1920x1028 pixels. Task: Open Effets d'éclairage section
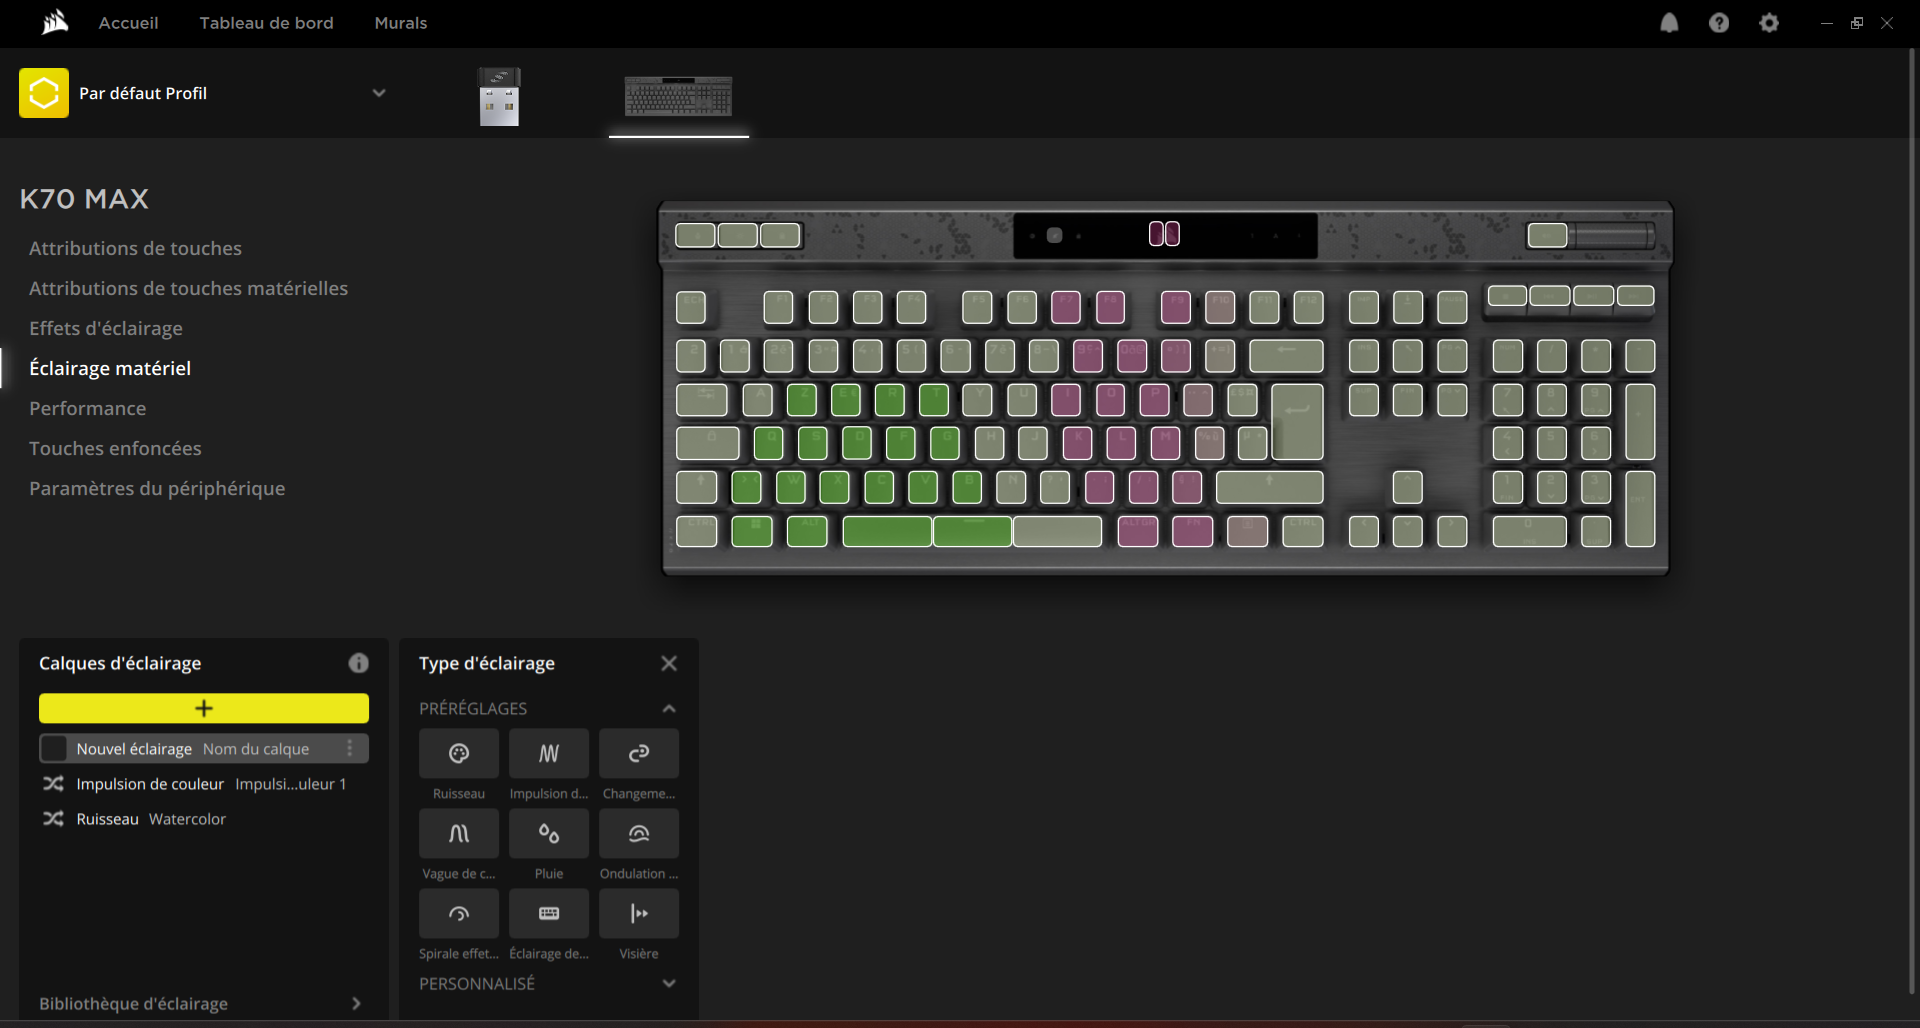pos(106,328)
